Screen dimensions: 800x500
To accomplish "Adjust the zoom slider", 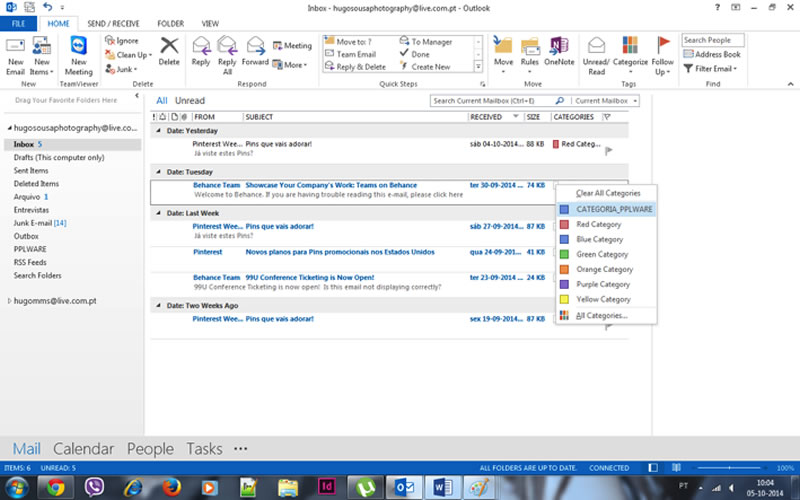I will point(730,468).
